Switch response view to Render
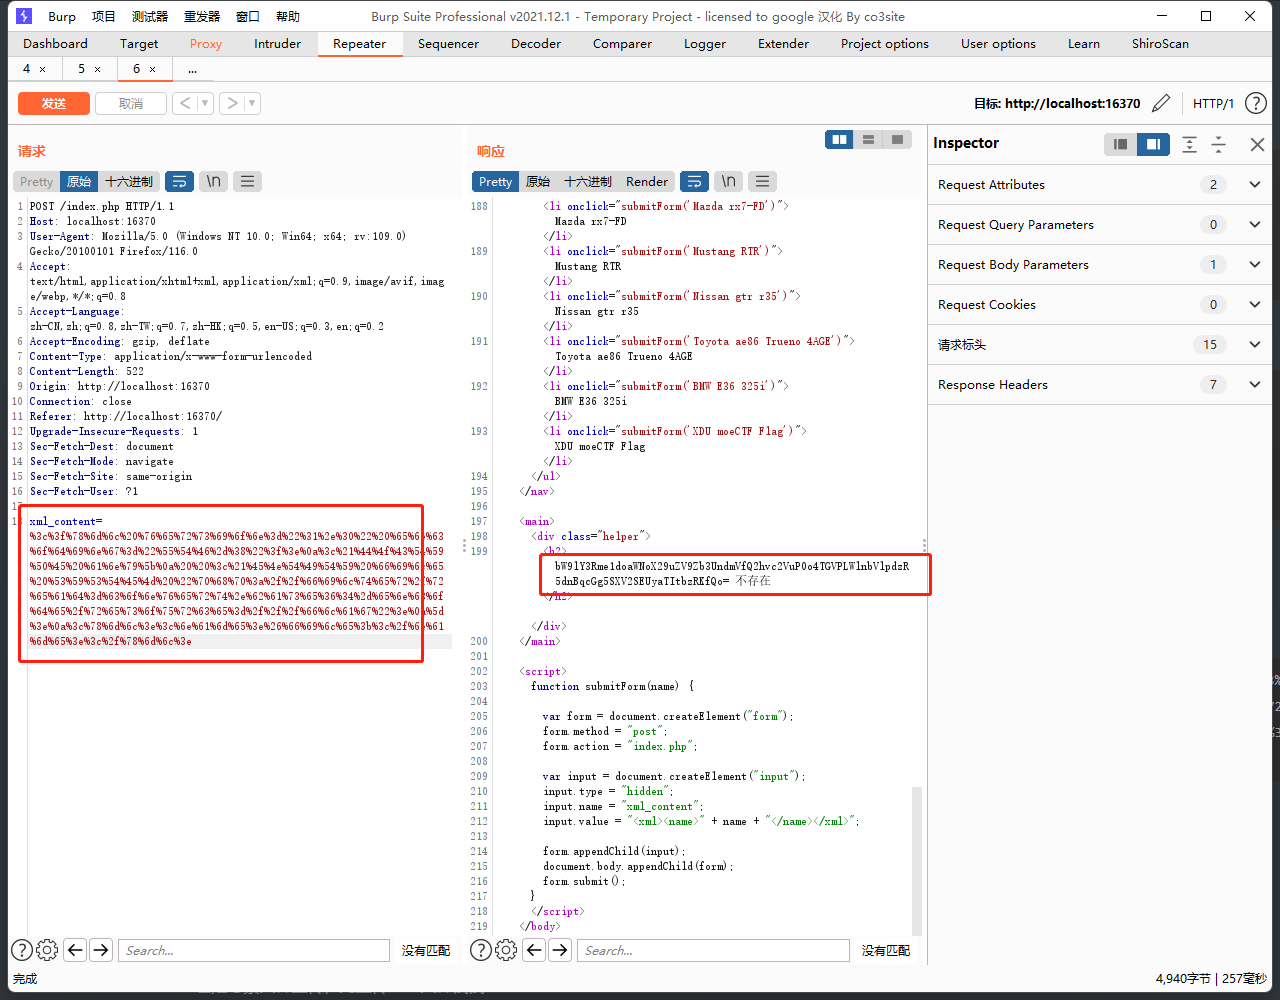Image resolution: width=1280 pixels, height=1000 pixels. tap(647, 181)
